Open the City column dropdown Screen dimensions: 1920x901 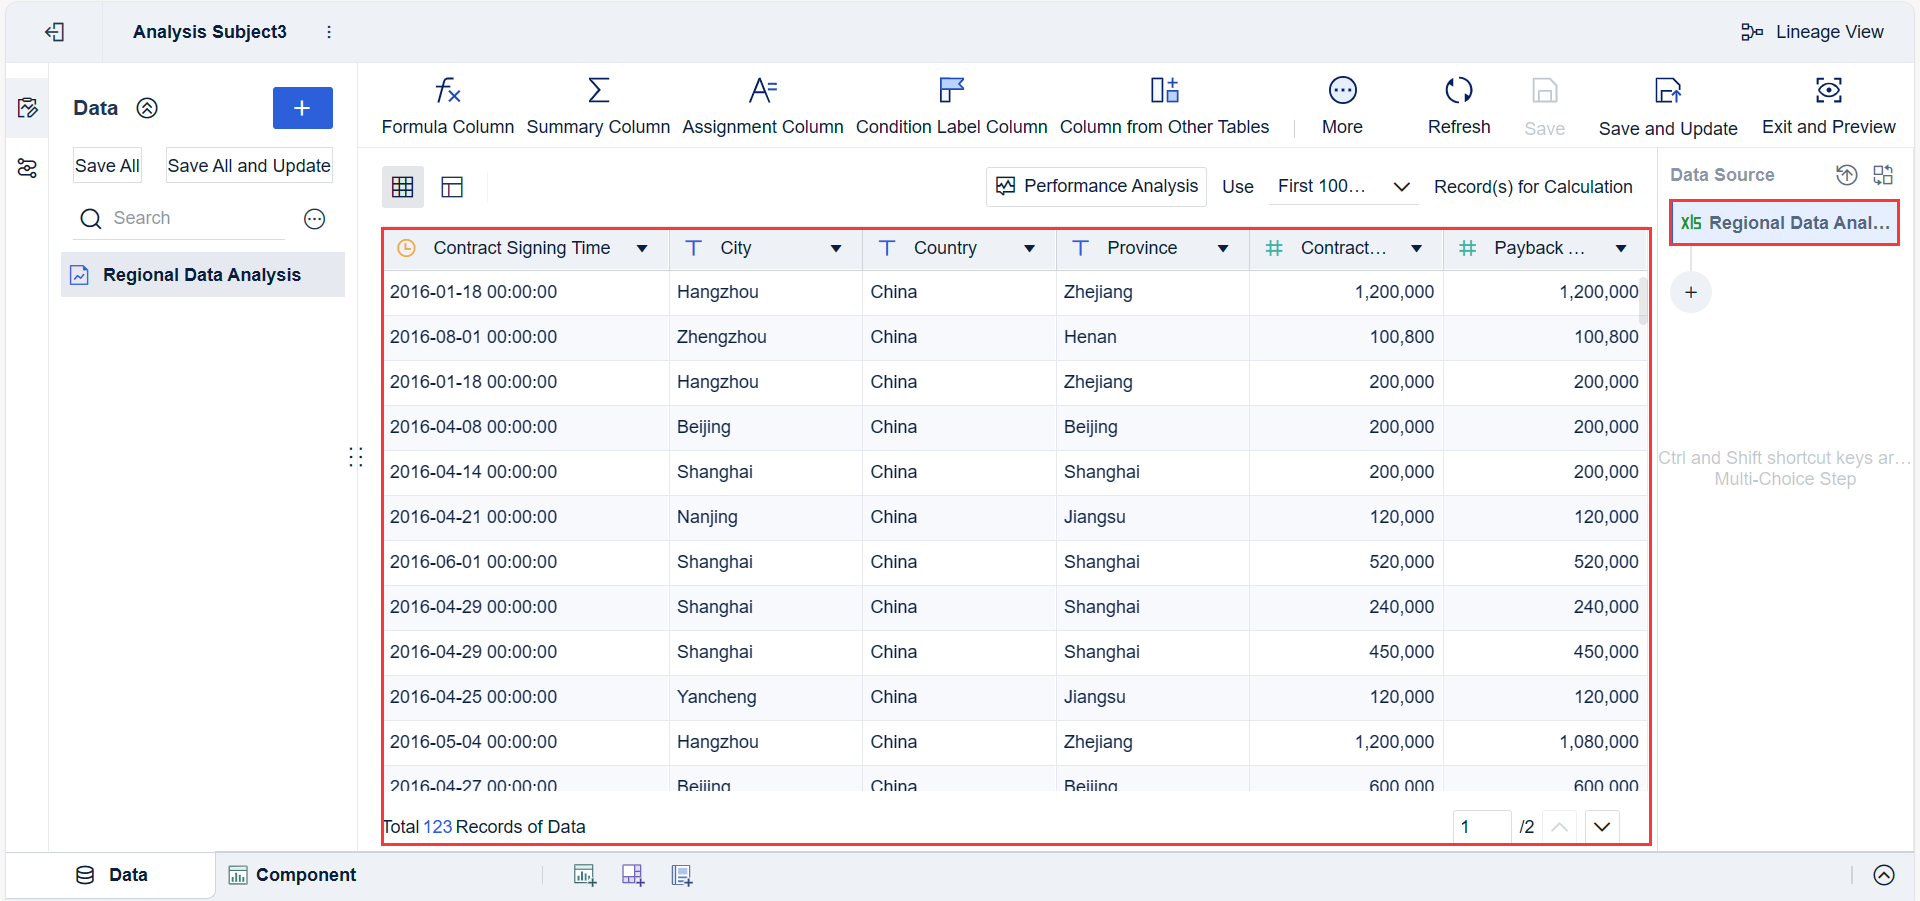point(835,248)
